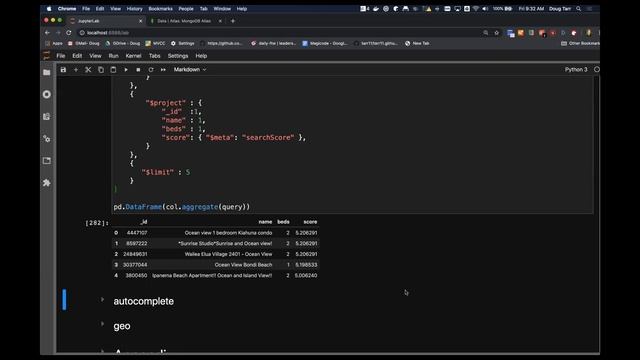This screenshot has width=640, height=360.
Task: Cut the selected cell with scissors icon
Action: [x=88, y=70]
